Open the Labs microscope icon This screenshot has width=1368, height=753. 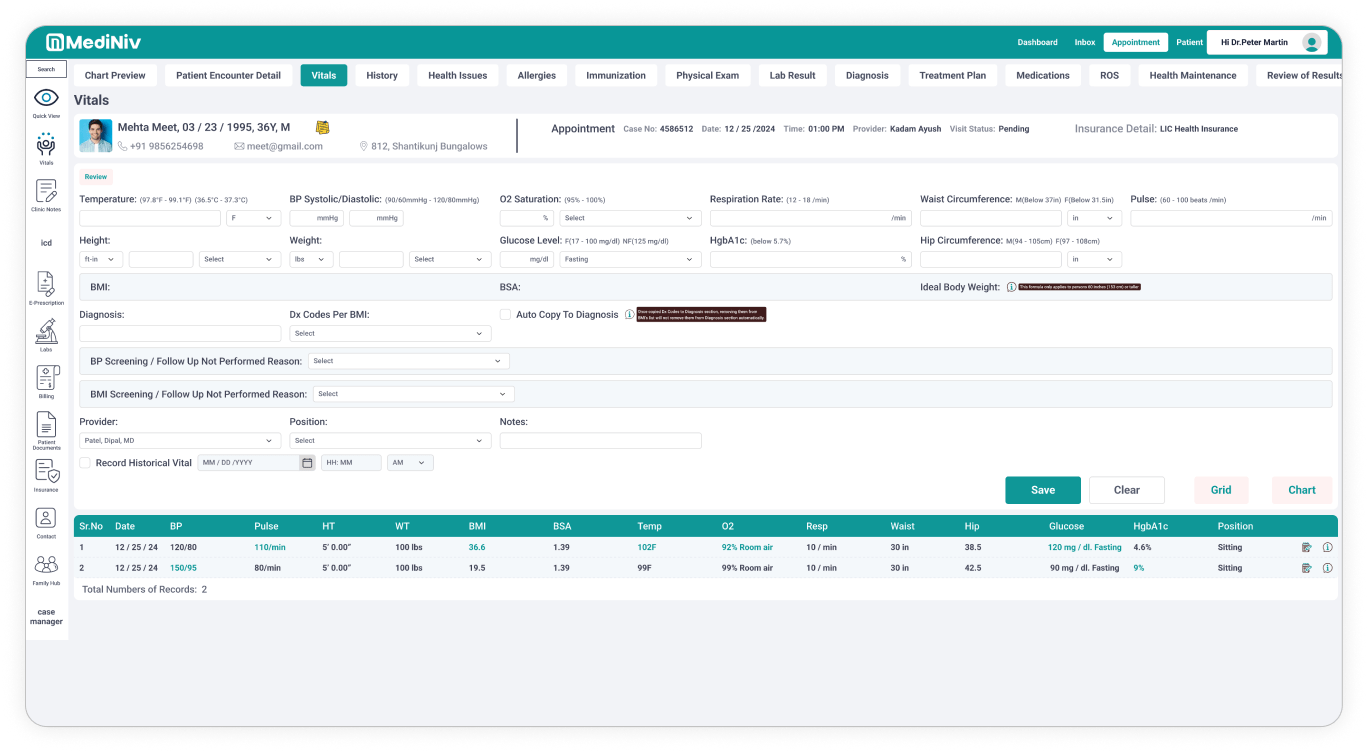[x=46, y=331]
